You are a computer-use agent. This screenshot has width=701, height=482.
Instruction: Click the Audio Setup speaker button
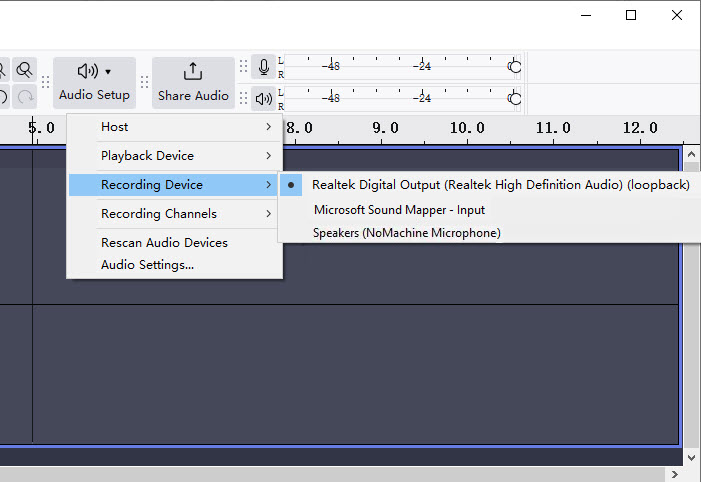point(94,81)
